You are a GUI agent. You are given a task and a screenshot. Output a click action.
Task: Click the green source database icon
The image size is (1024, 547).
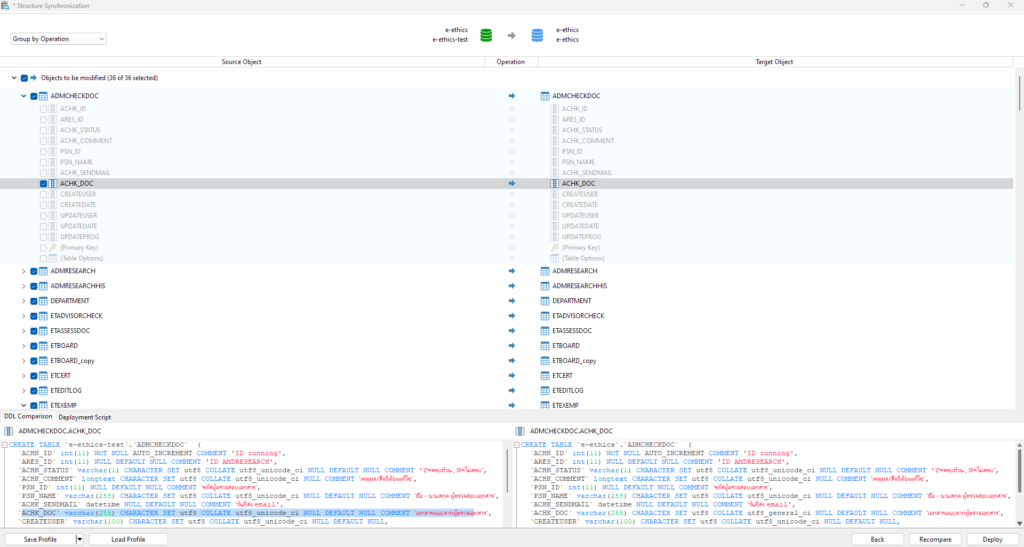tap(486, 35)
